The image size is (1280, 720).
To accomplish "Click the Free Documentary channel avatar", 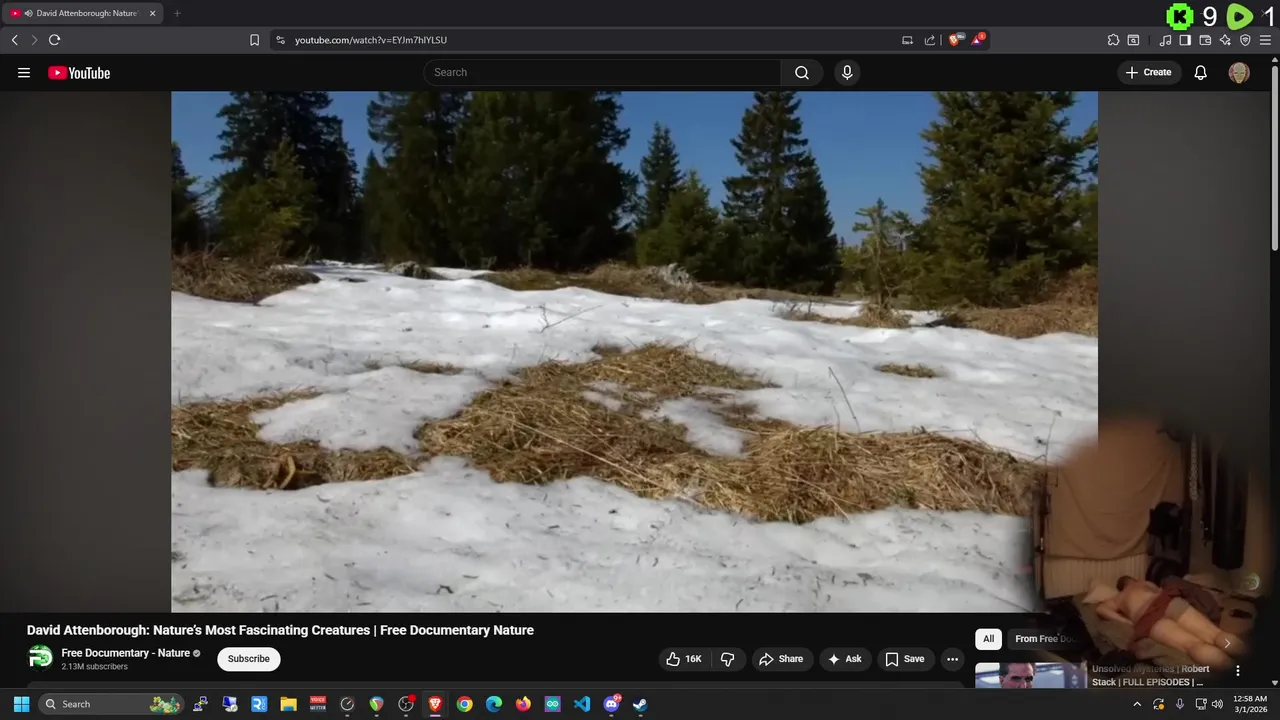I will [x=40, y=657].
